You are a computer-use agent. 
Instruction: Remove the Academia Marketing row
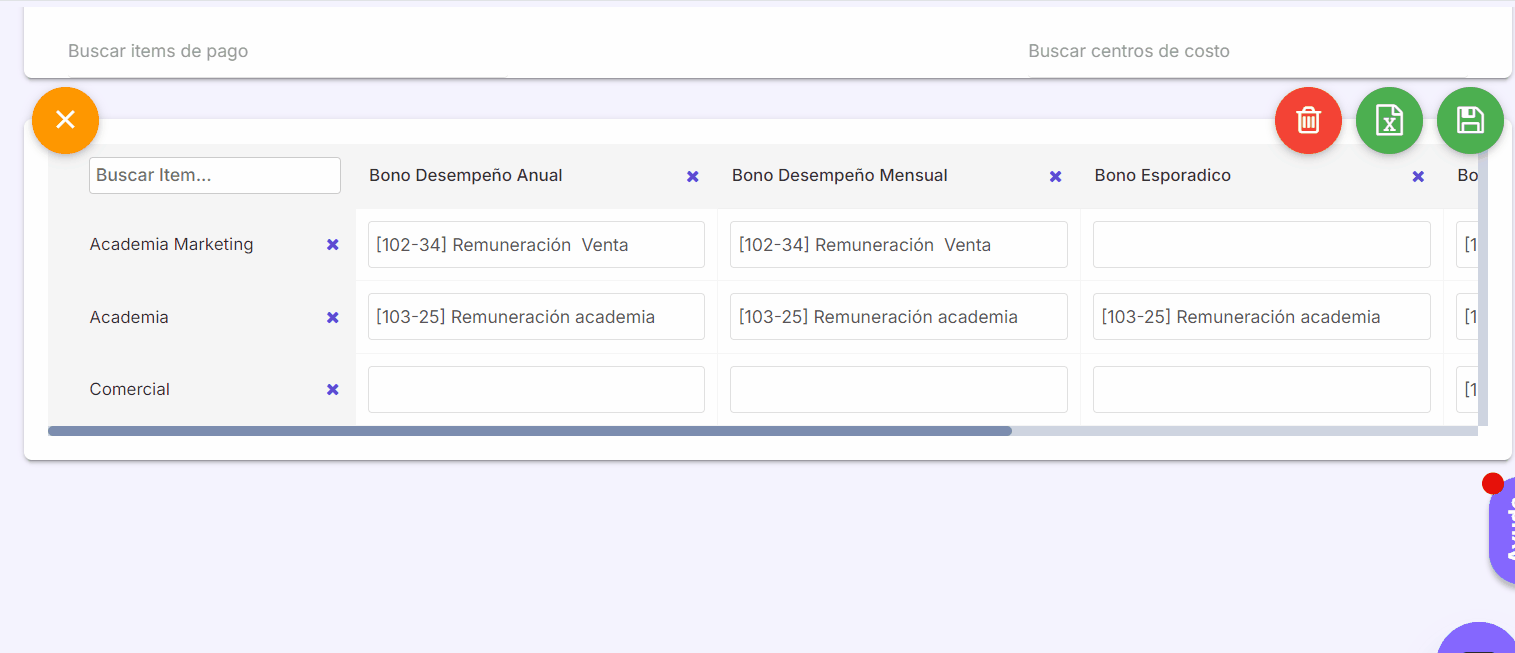333,245
